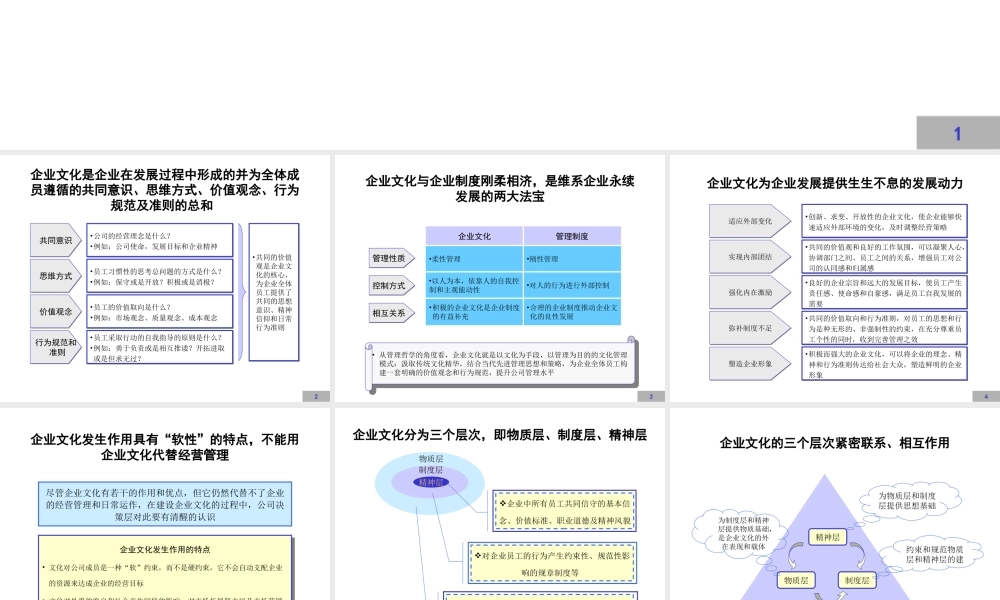This screenshot has height=600, width=1000.
Task: Click the 精神层 center of the ellipse diagram
Action: point(431,483)
